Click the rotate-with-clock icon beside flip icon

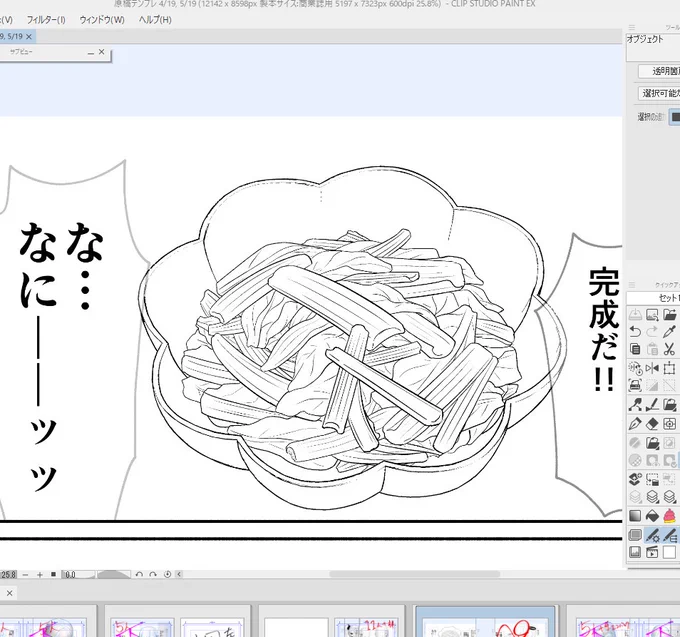point(635,368)
